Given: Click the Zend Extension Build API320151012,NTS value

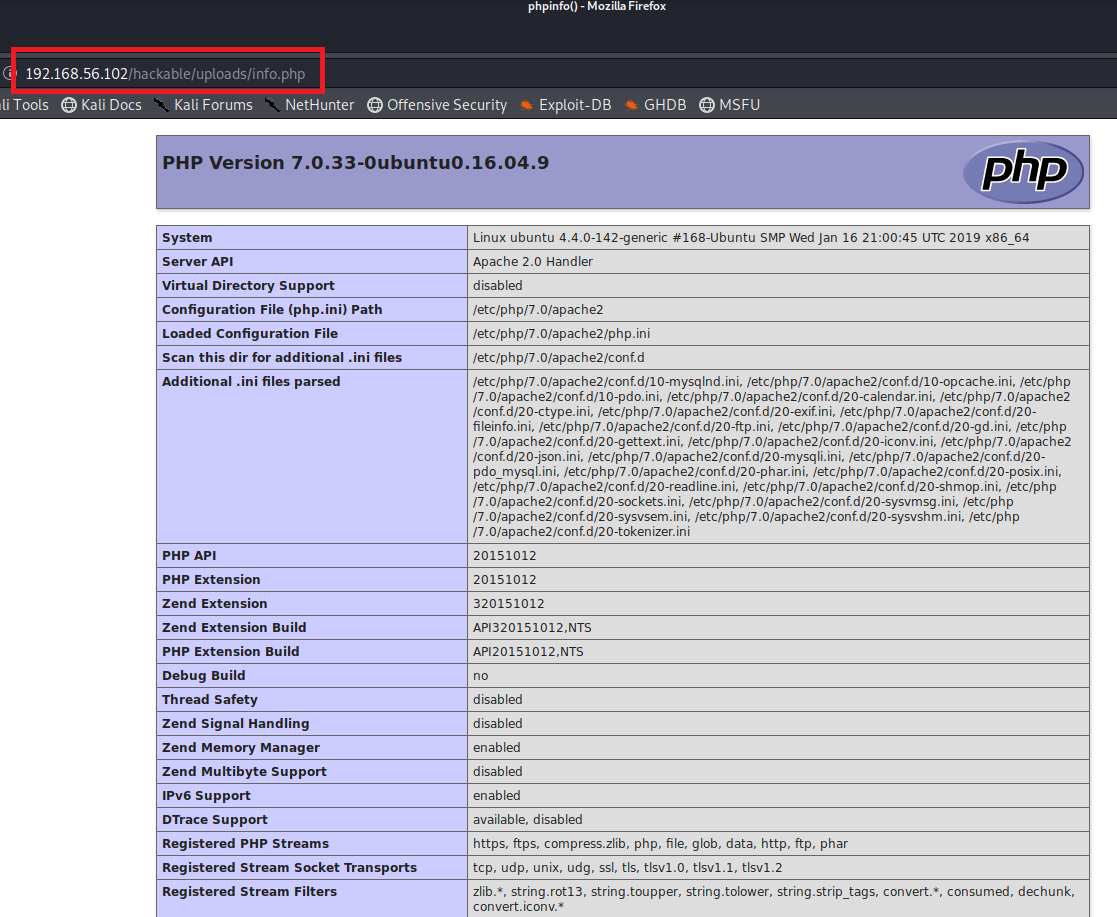Looking at the screenshot, I should click(528, 628).
